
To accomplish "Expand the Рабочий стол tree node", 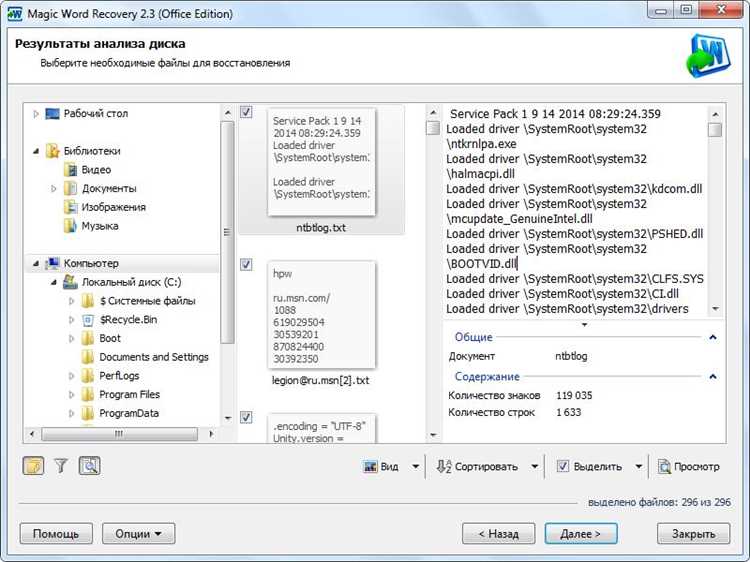I will (36, 114).
